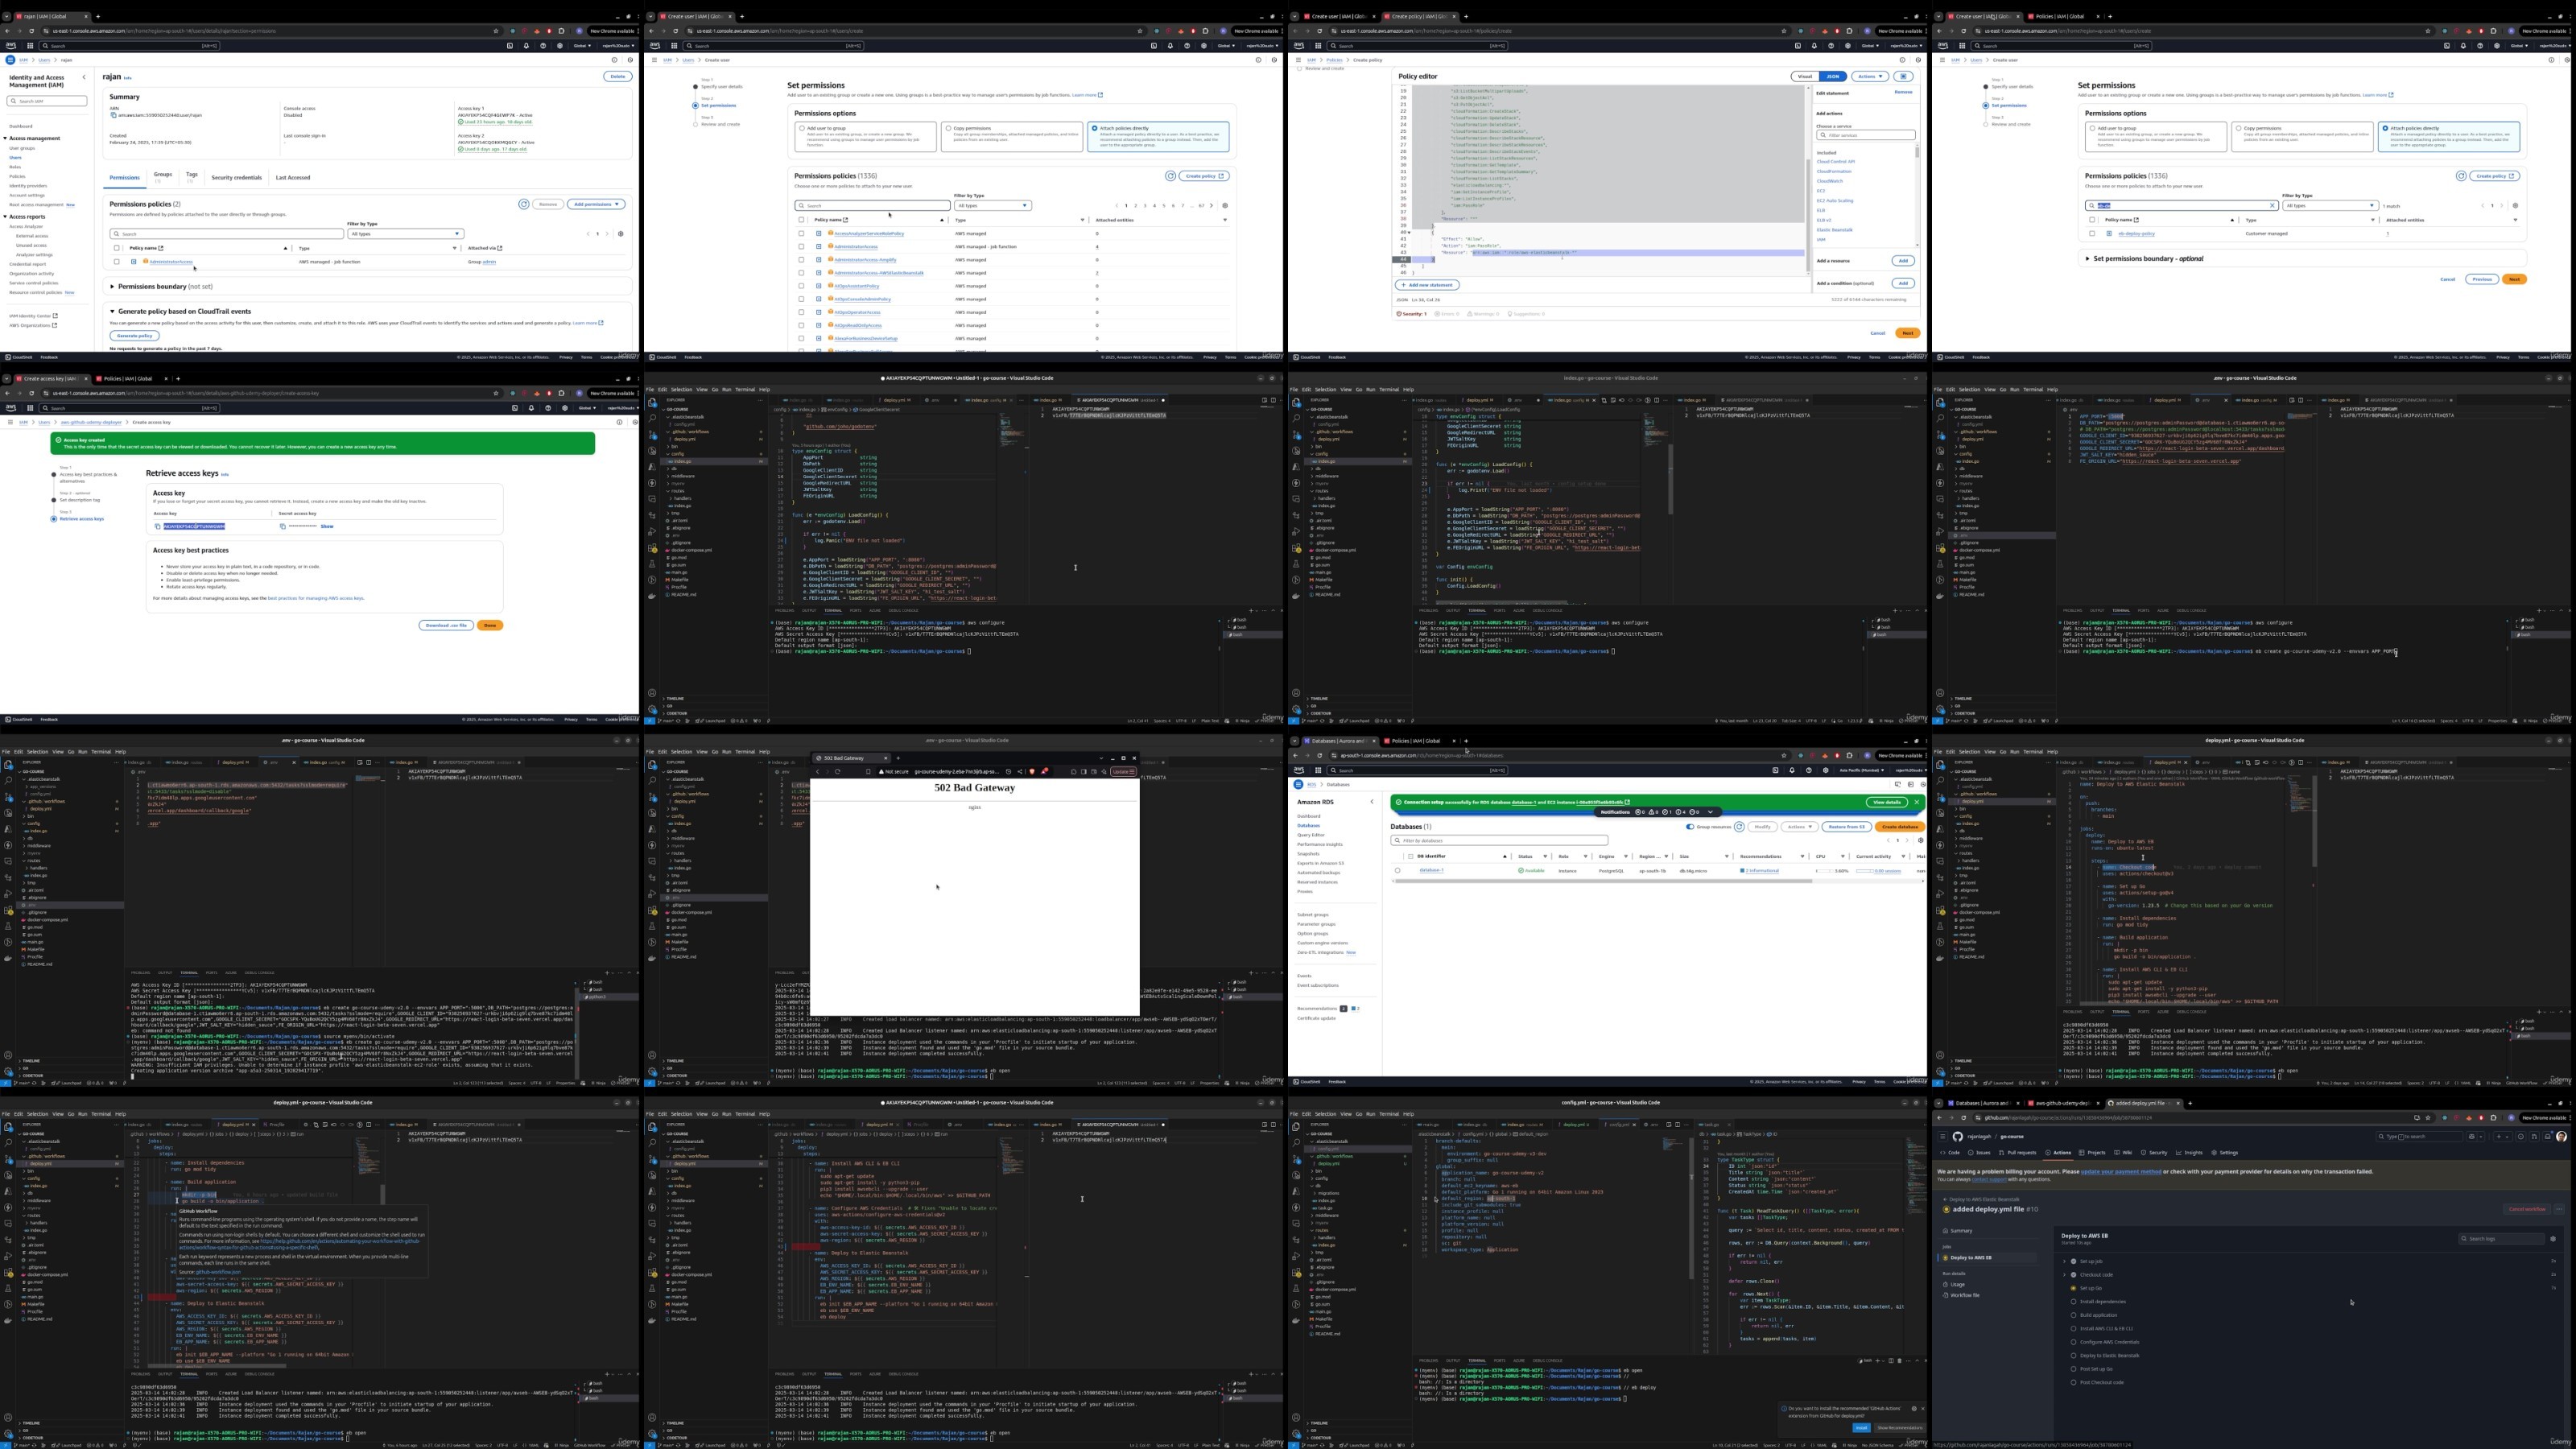Expand Permissions boundary (not set) section

(x=113, y=286)
